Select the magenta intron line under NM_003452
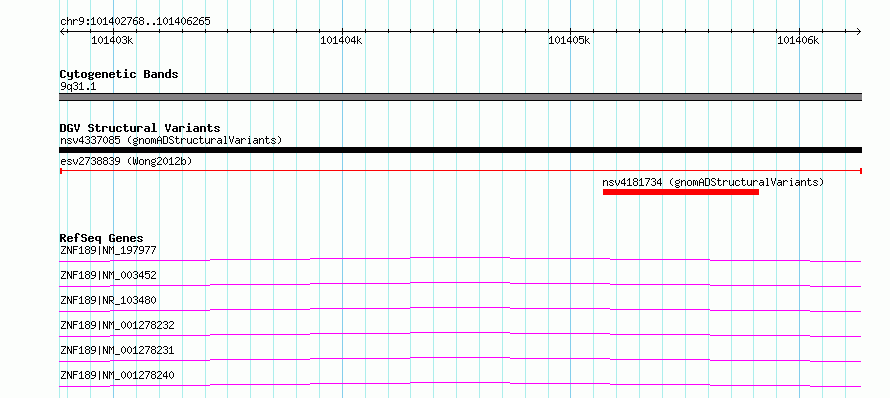This screenshot has height=398, width=890. click(x=460, y=284)
